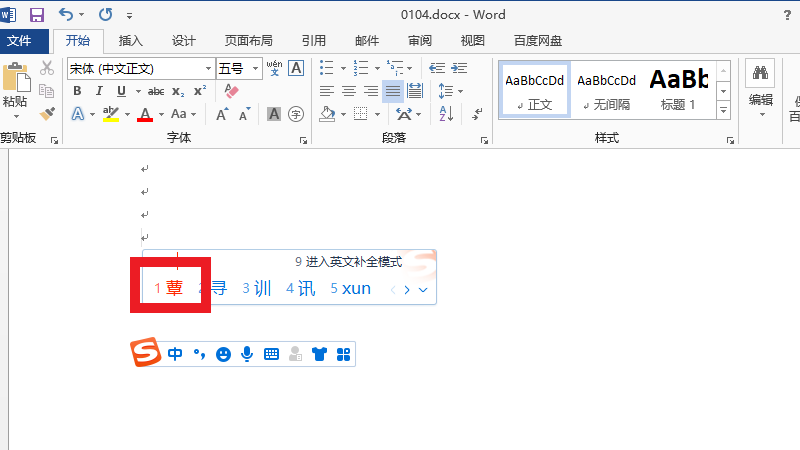Open the Sogou toolbox grid icon
The height and width of the screenshot is (450, 800).
[x=343, y=354]
